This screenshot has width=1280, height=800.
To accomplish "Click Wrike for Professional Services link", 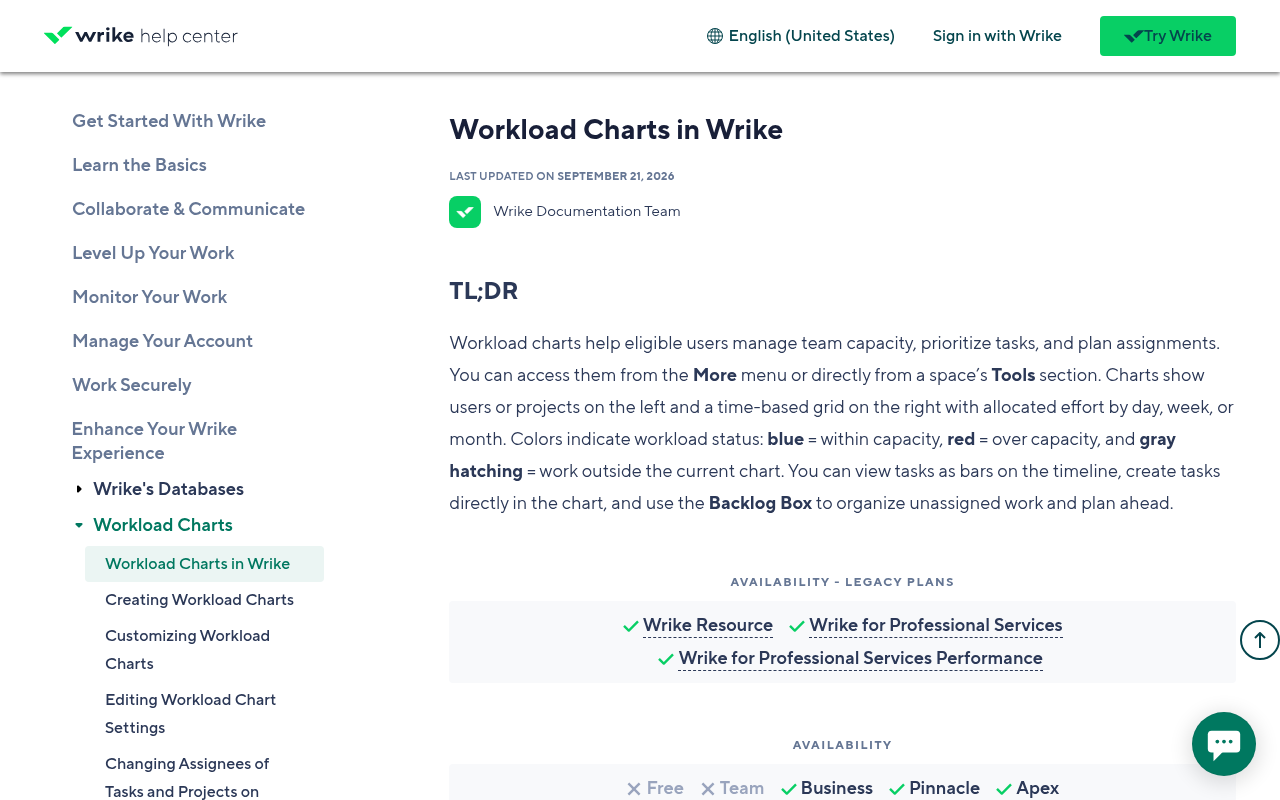I will click(x=936, y=625).
